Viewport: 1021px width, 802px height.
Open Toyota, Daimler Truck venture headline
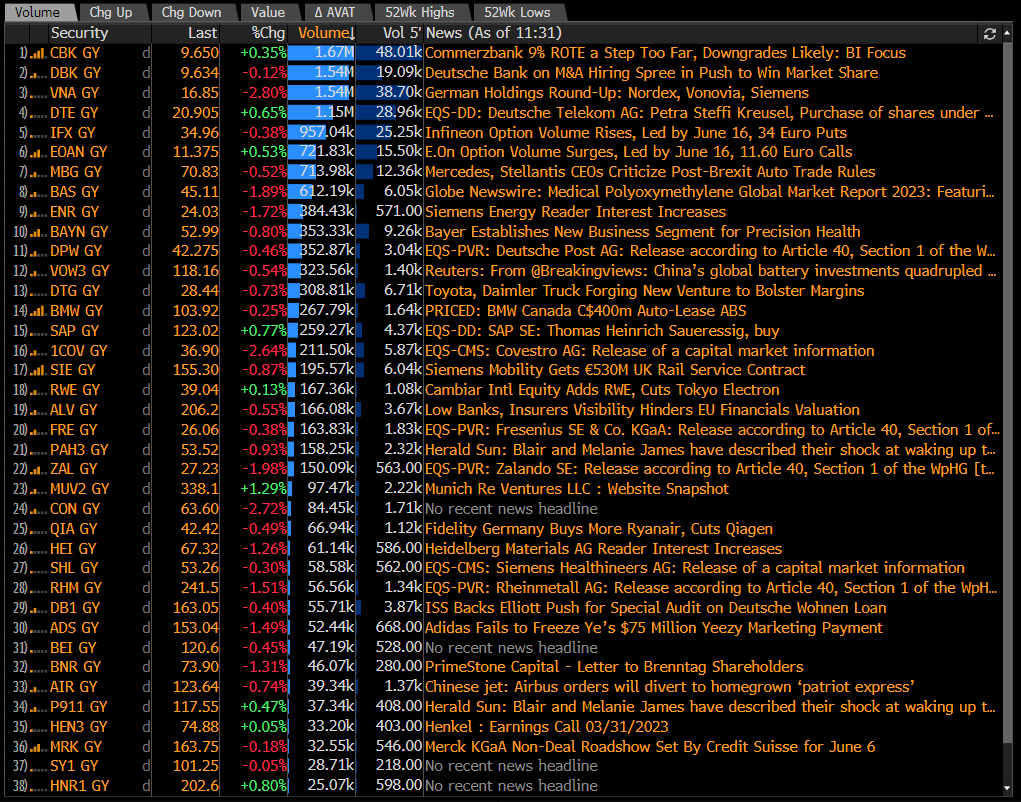(645, 291)
